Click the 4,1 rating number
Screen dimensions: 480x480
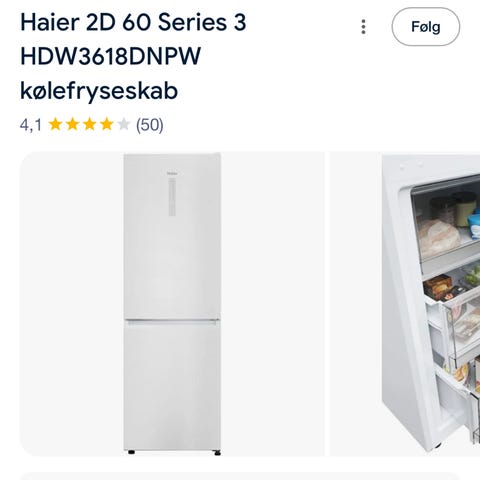[31, 125]
